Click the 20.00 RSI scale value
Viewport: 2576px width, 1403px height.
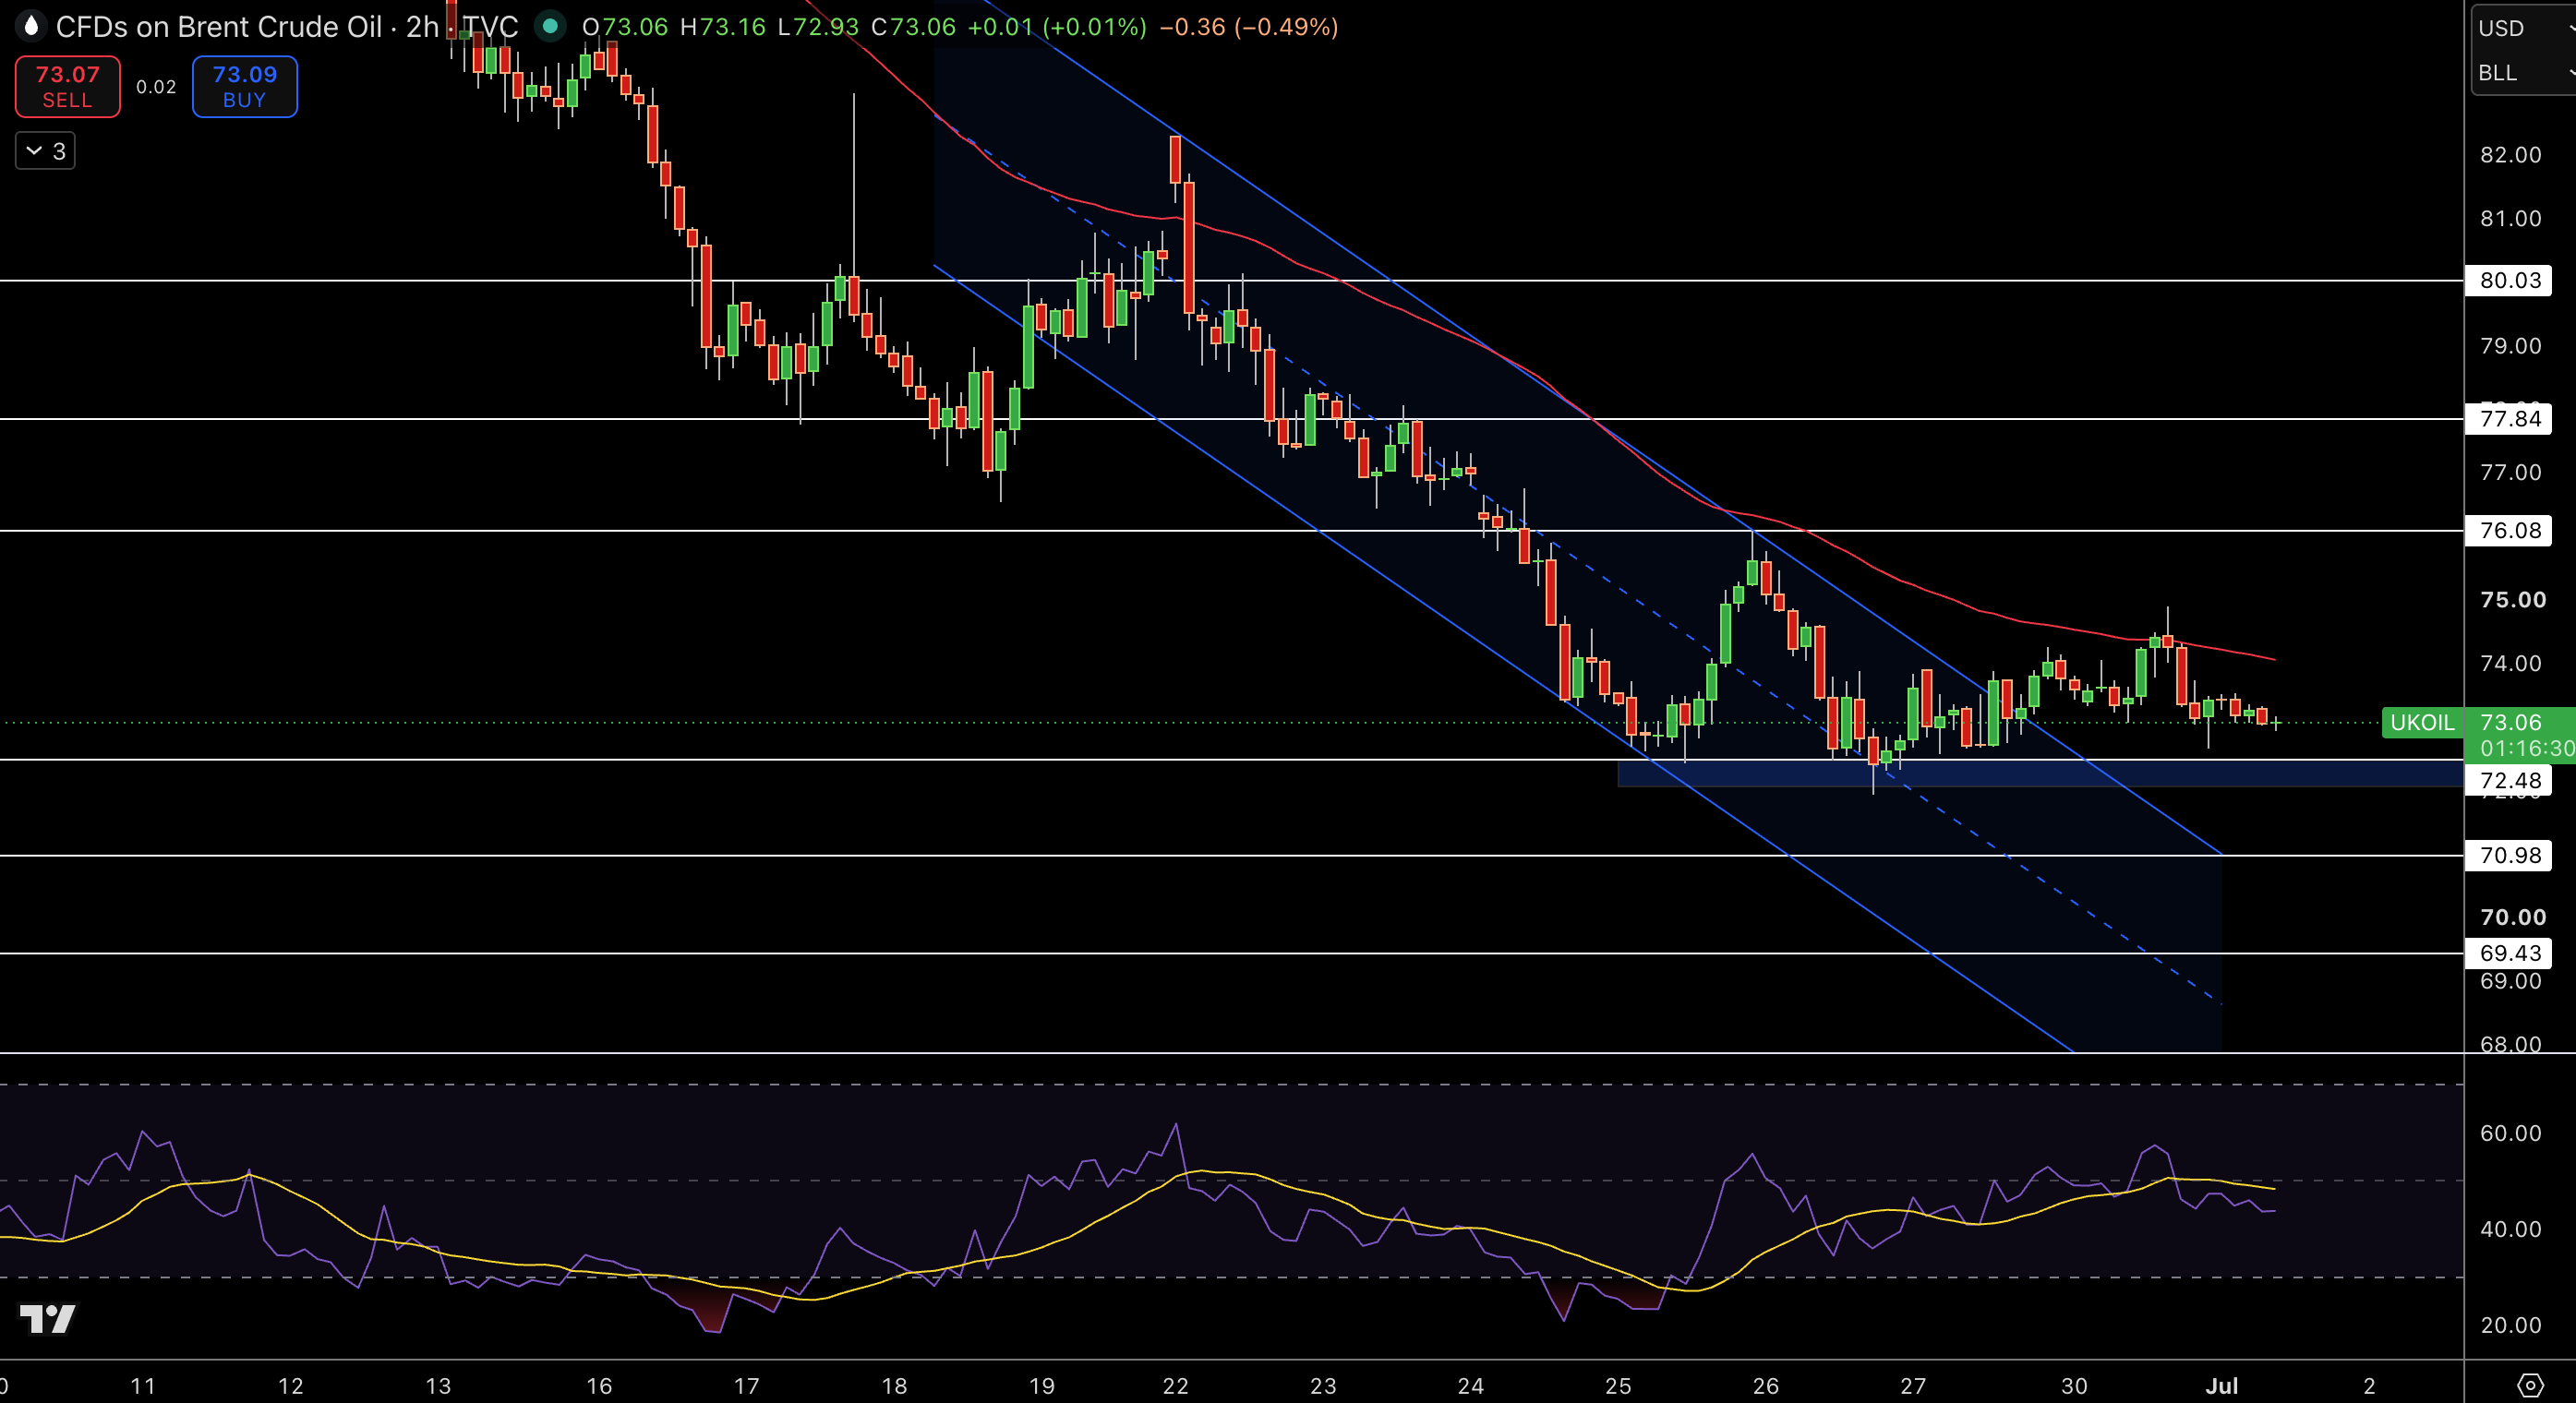point(2510,1325)
